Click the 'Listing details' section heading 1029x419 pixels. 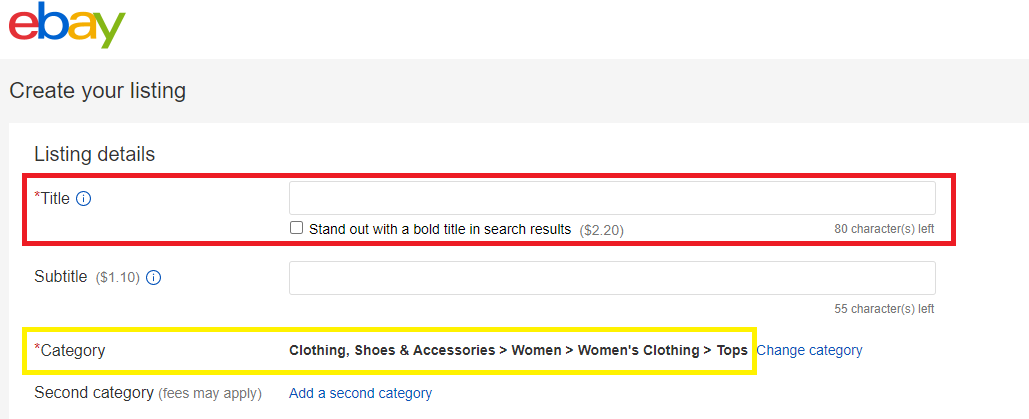[x=94, y=154]
